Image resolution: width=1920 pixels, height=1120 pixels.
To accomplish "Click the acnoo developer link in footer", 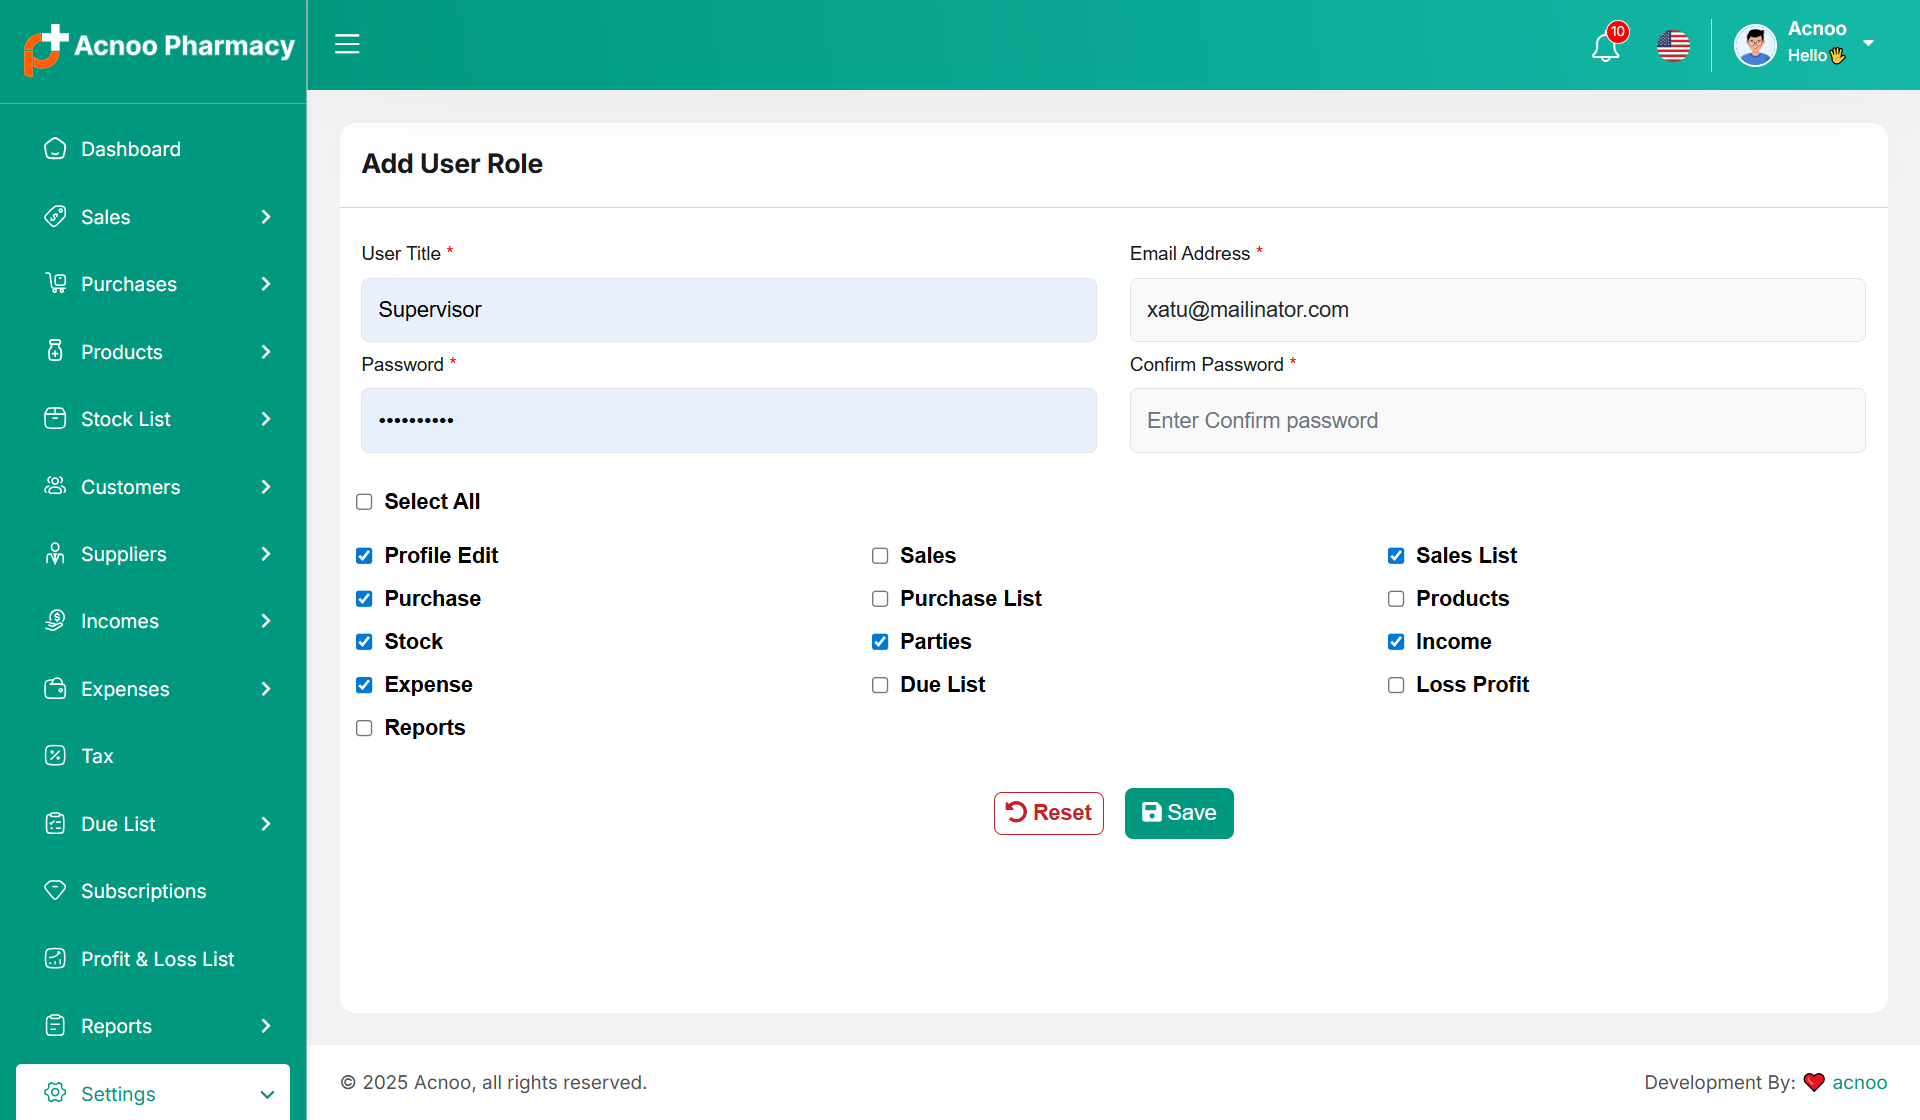I will click(1859, 1082).
